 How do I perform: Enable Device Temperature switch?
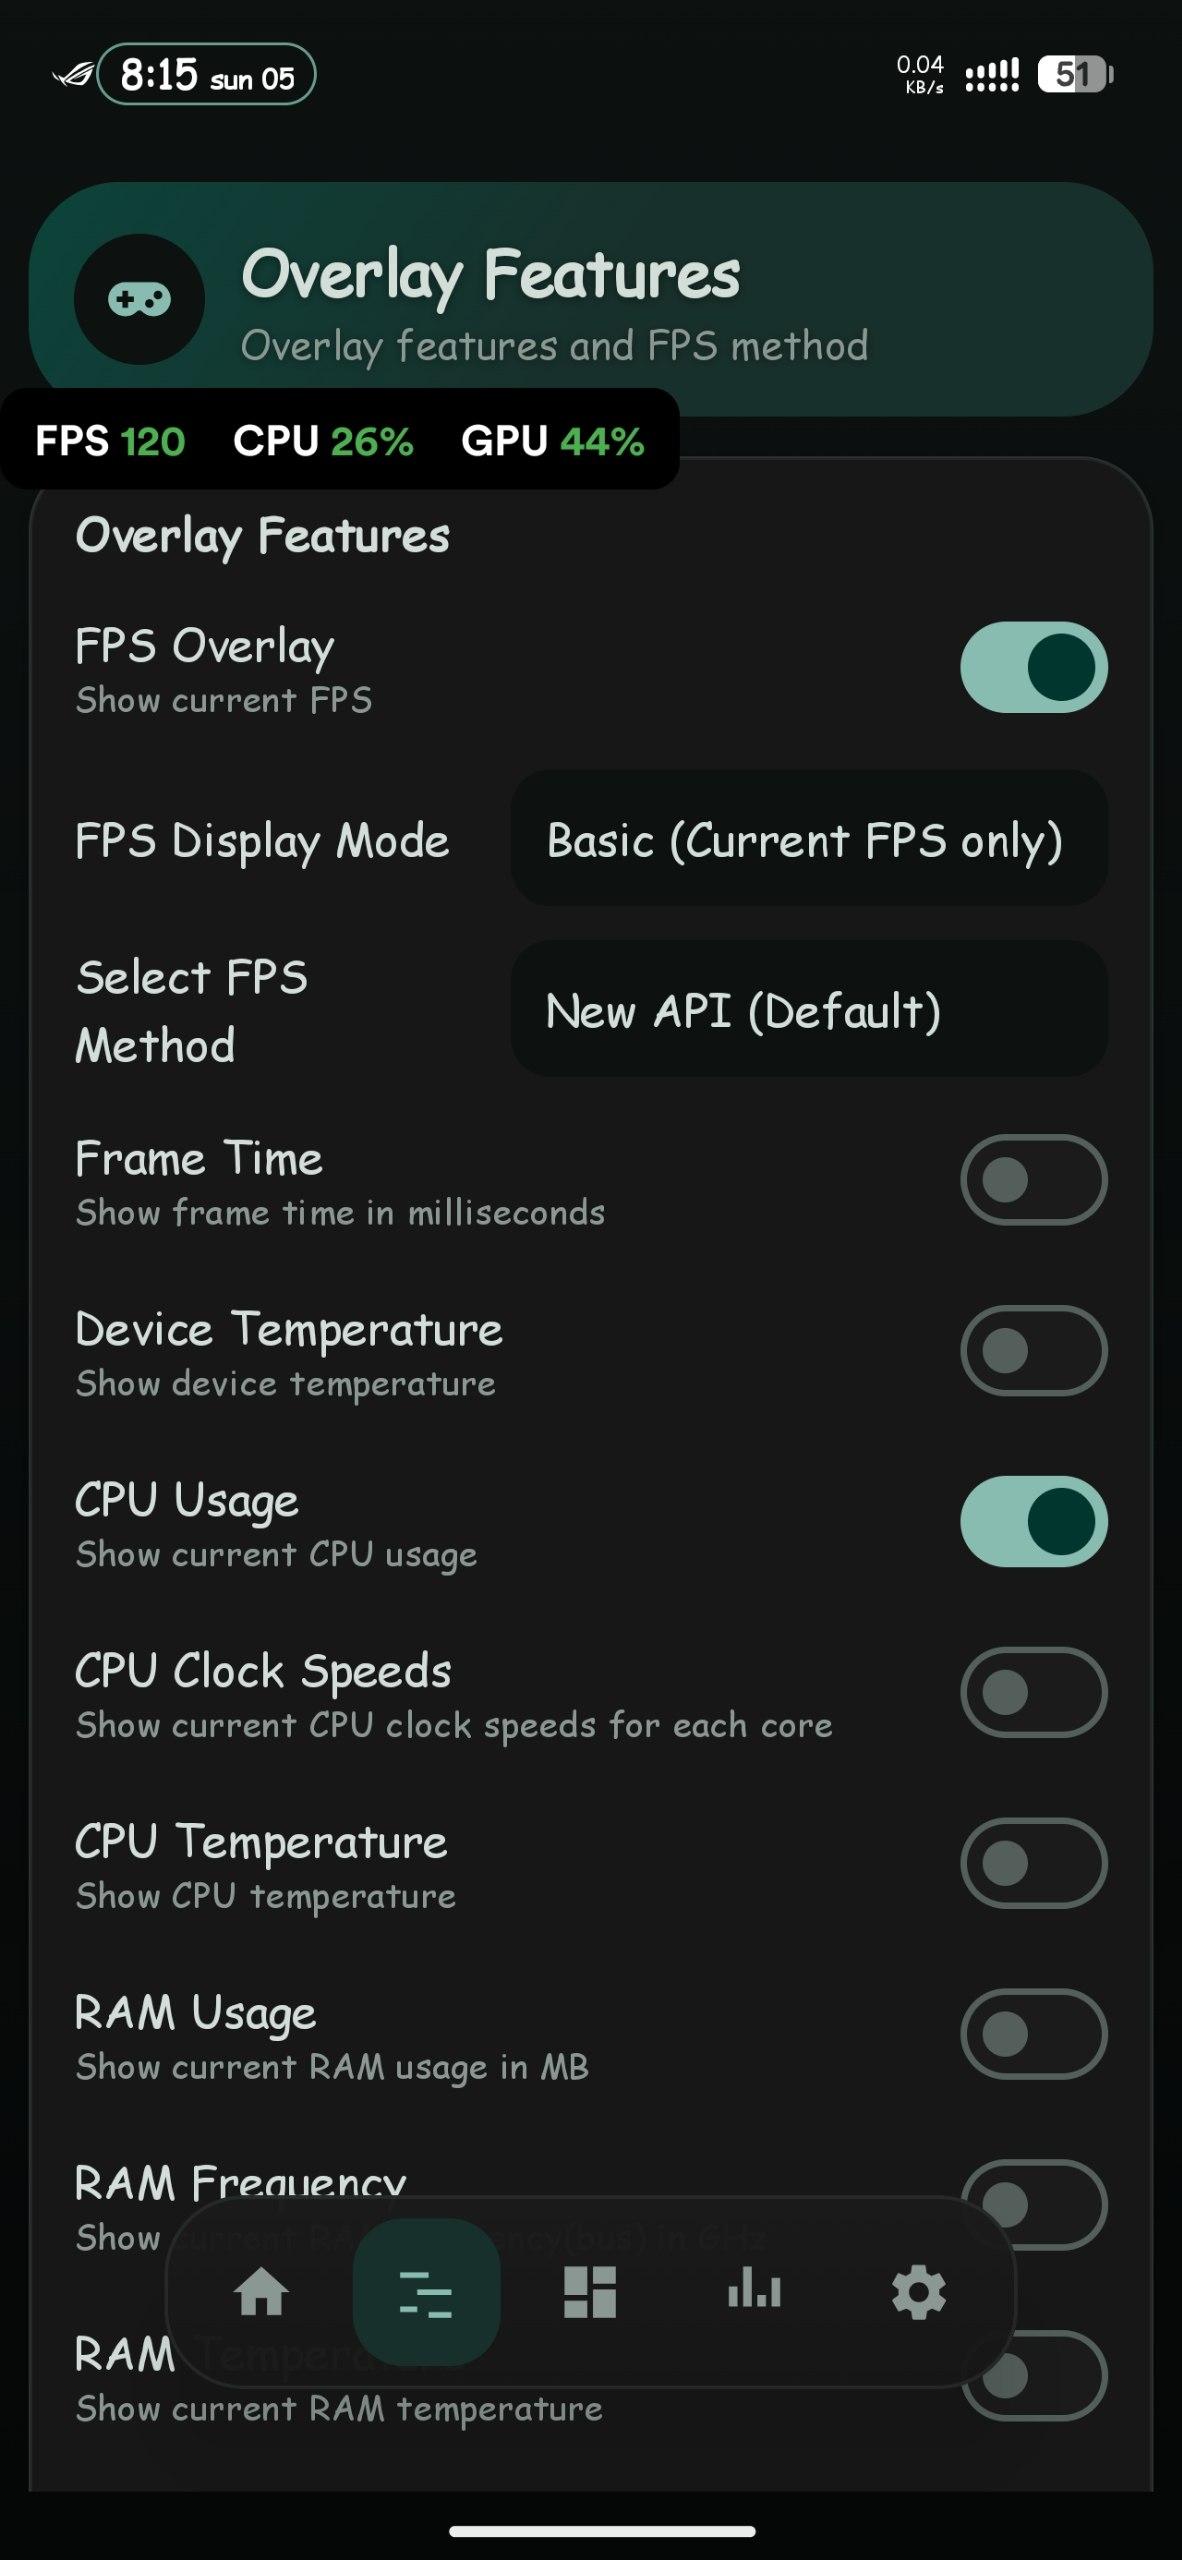1033,1350
